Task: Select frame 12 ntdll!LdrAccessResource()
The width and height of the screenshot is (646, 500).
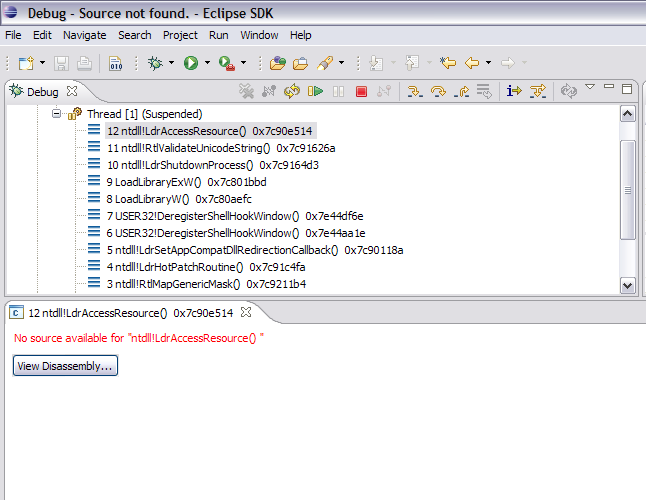Action: [x=210, y=131]
